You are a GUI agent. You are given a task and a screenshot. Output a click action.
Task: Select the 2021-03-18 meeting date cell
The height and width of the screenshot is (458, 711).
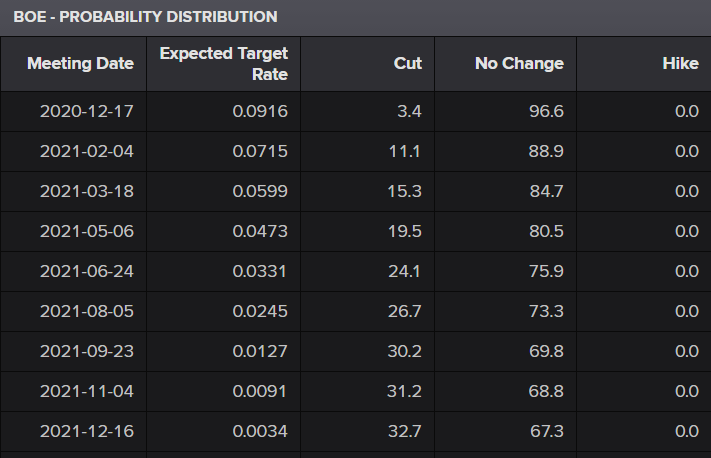click(x=73, y=191)
